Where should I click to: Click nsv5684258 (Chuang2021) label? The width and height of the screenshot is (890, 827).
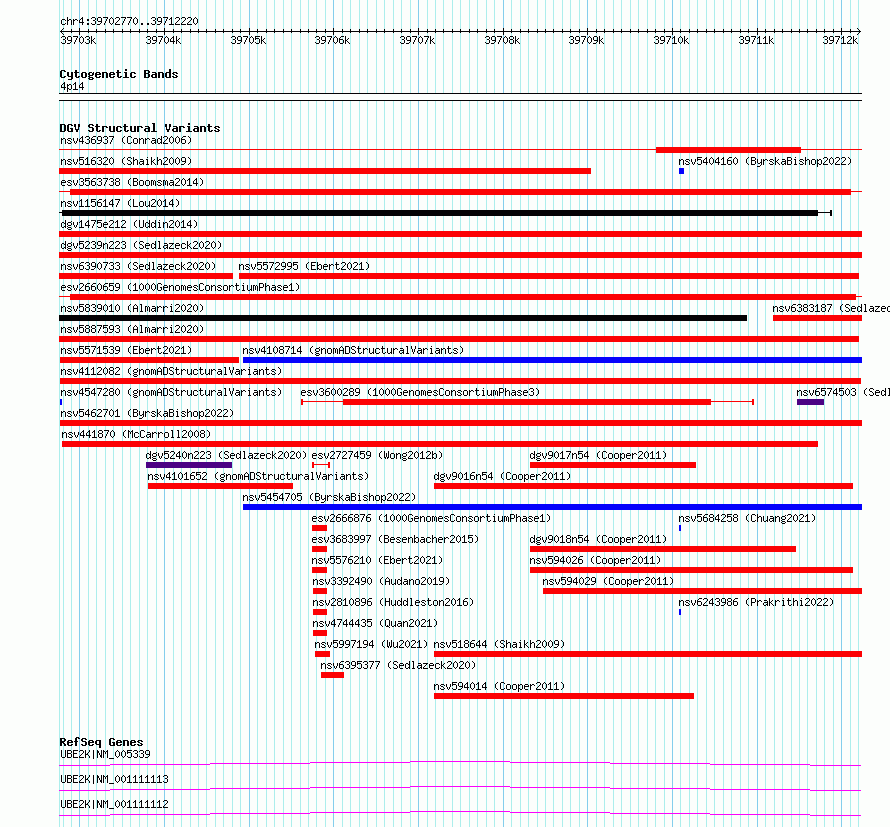pos(747,518)
